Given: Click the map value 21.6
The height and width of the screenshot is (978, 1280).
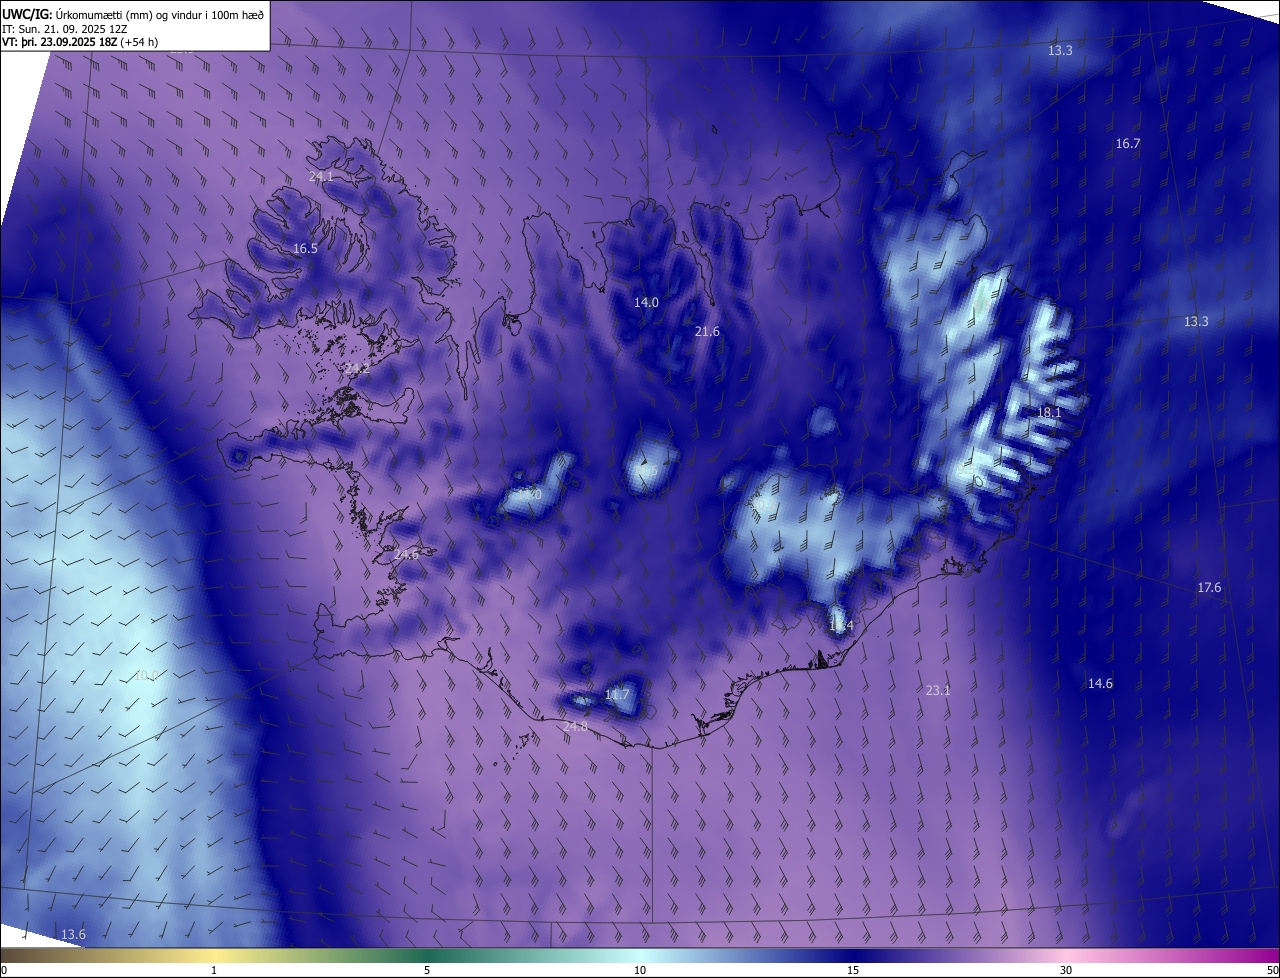Looking at the screenshot, I should tap(707, 331).
